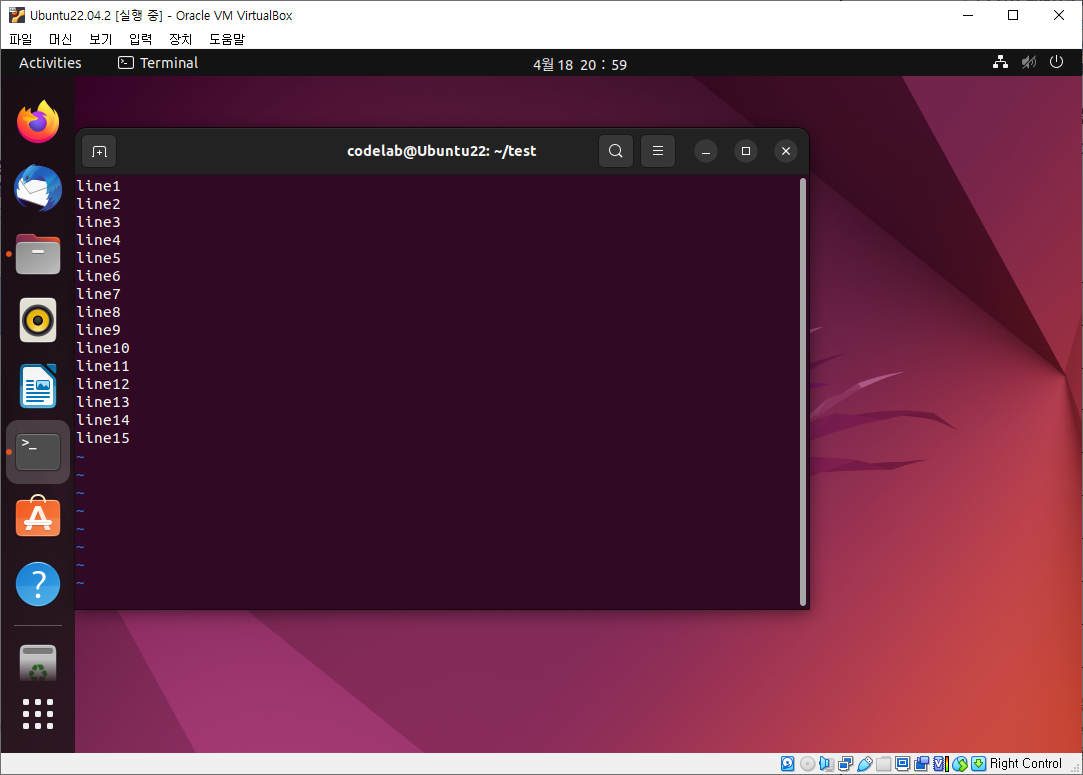Open the power system menu
The image size is (1083, 775).
click(1057, 62)
